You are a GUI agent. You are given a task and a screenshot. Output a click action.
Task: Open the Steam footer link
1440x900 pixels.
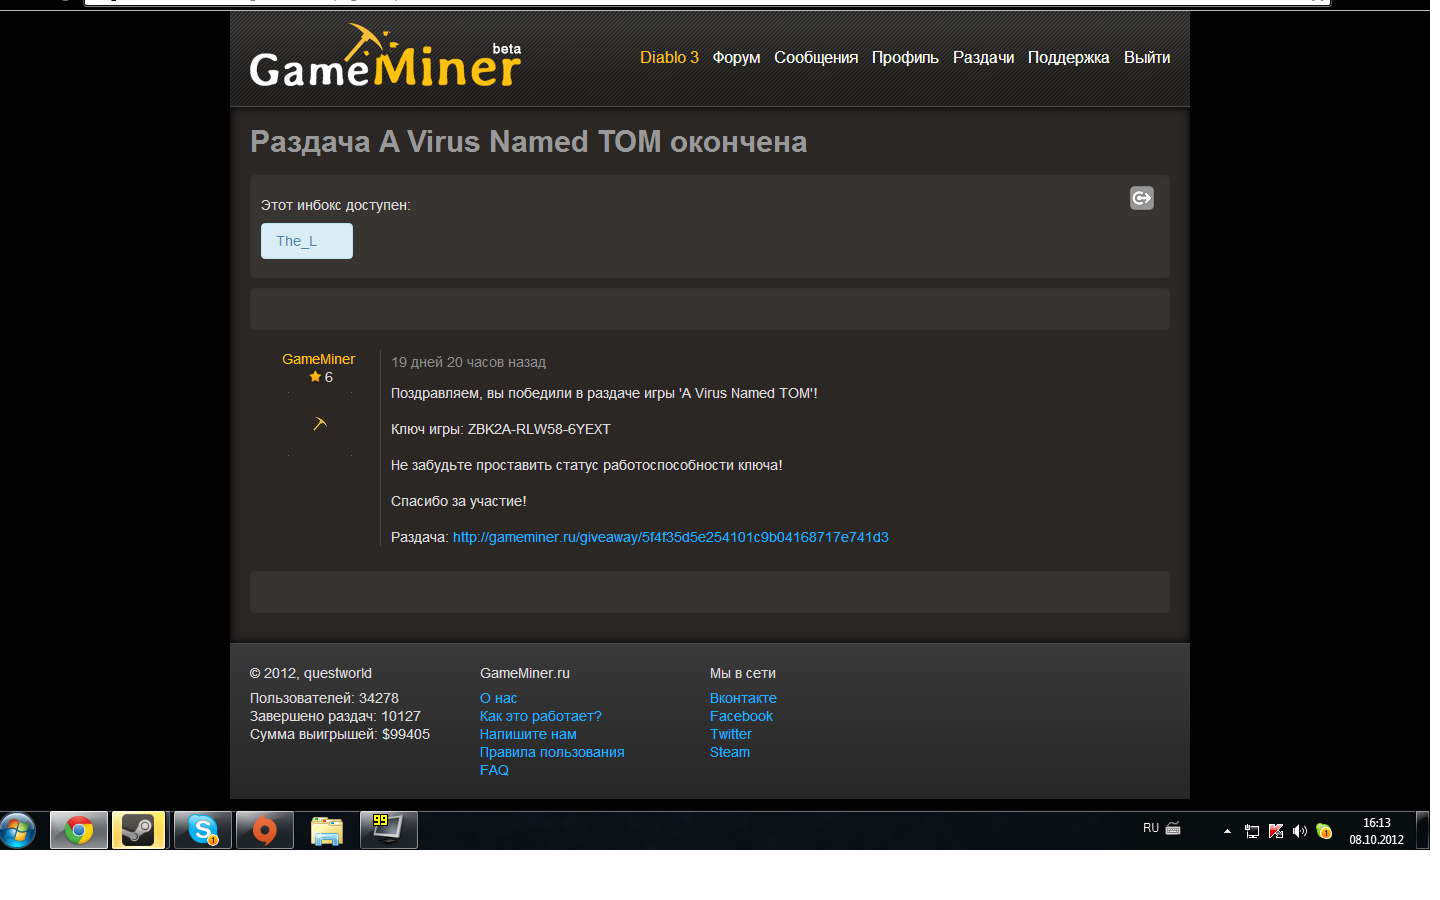(x=730, y=752)
